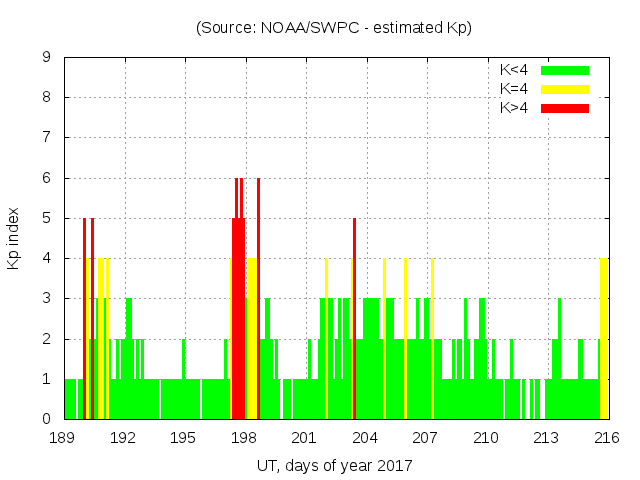Click the wide yellow bar at day 216

(x=603, y=340)
